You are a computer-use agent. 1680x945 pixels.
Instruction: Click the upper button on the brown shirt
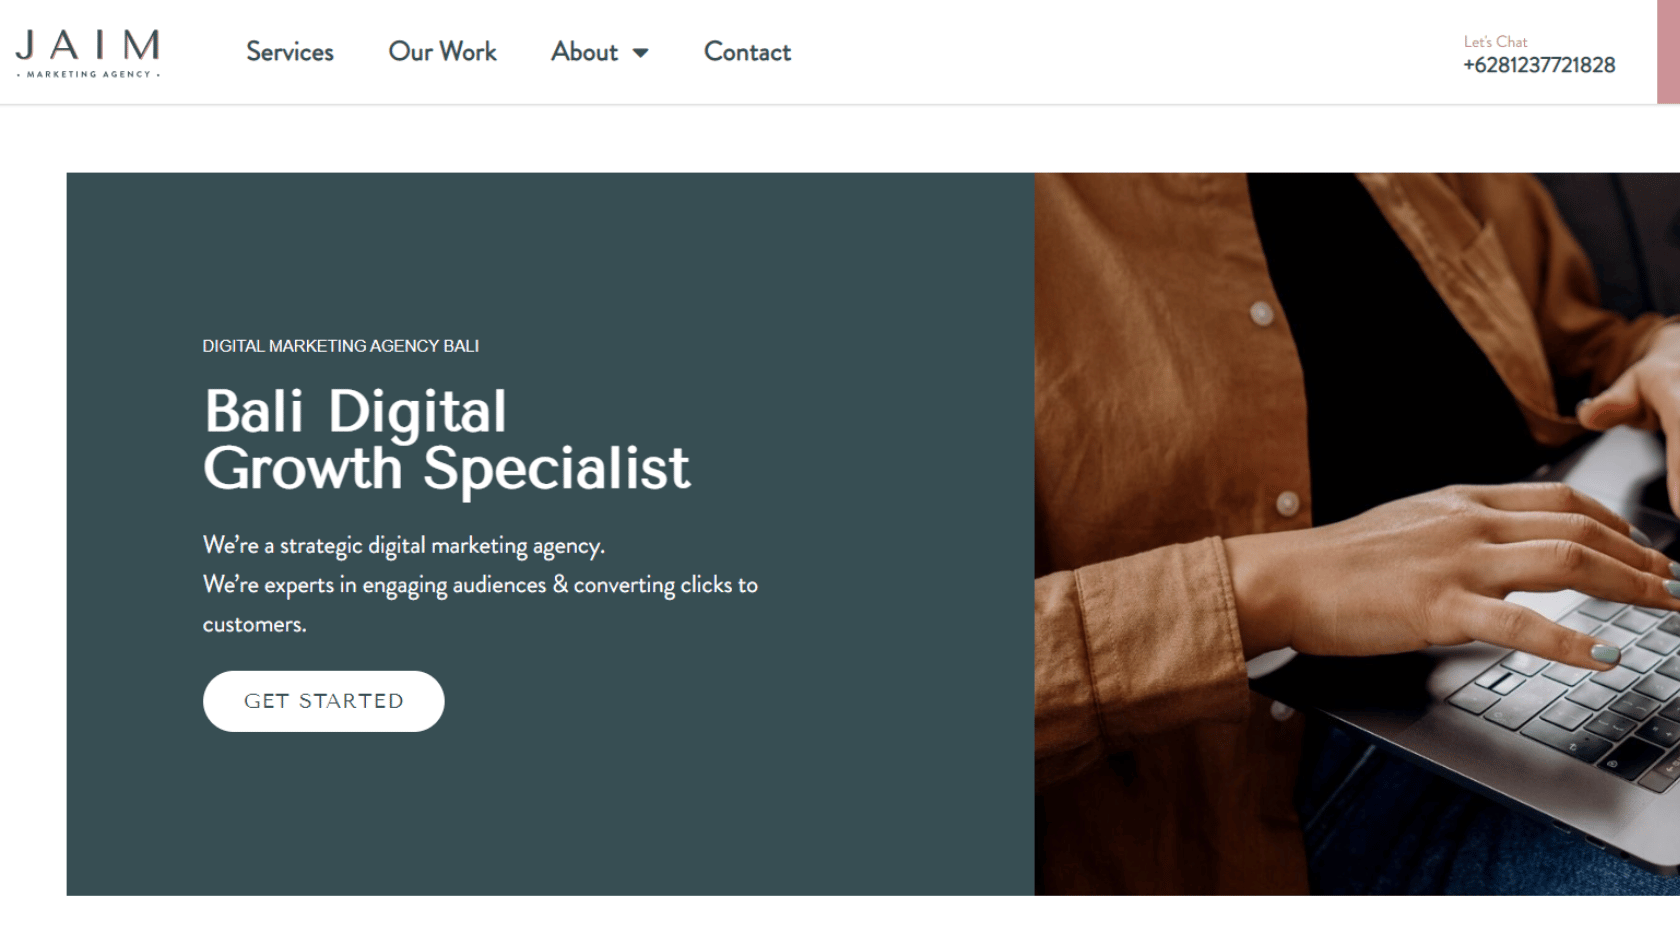[1261, 314]
